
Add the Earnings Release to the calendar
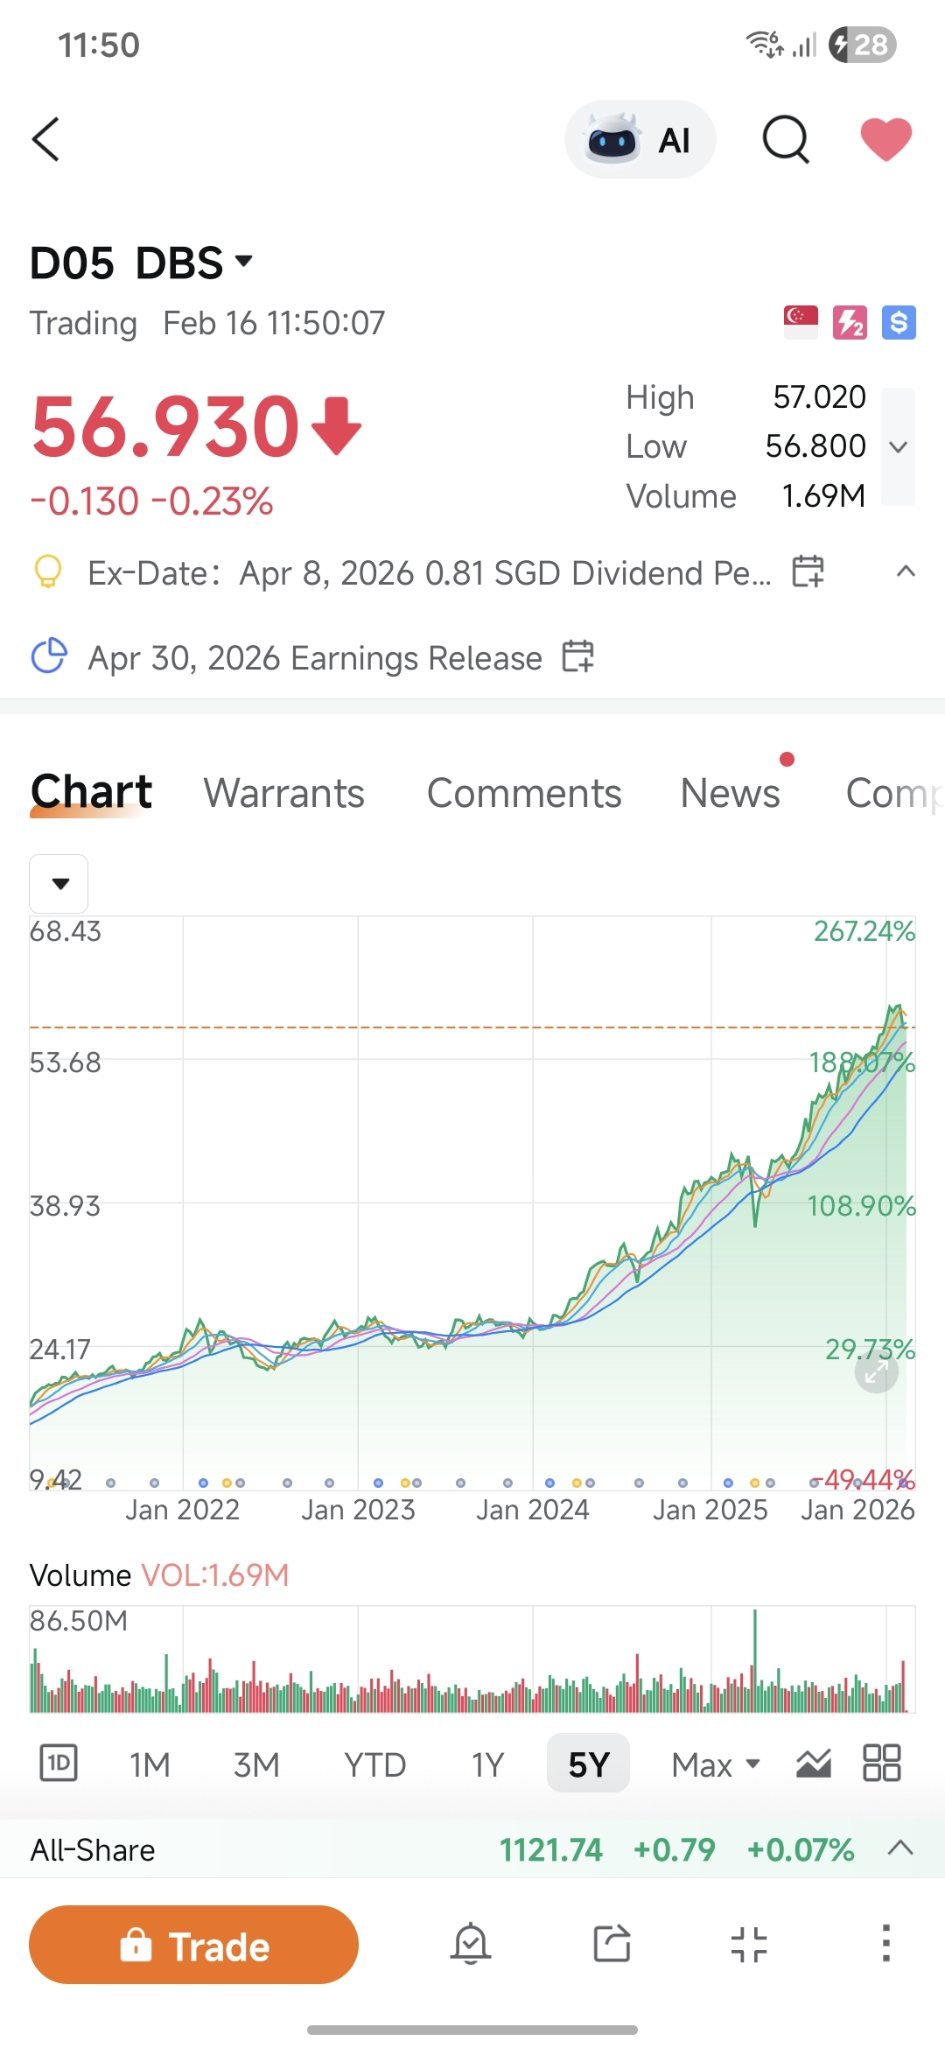(578, 657)
